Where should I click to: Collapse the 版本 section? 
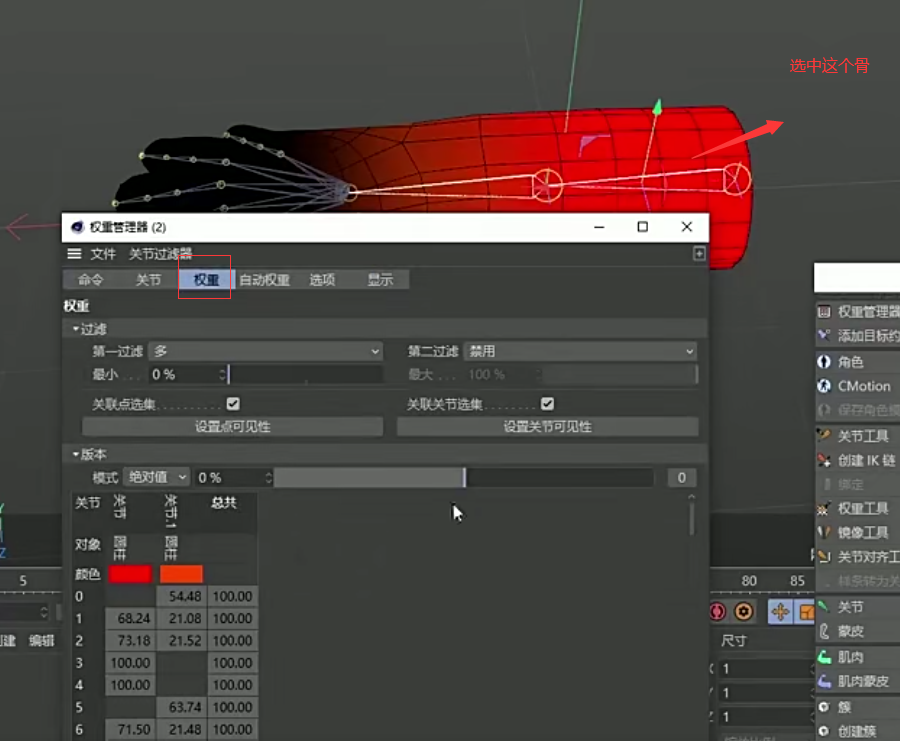75,454
